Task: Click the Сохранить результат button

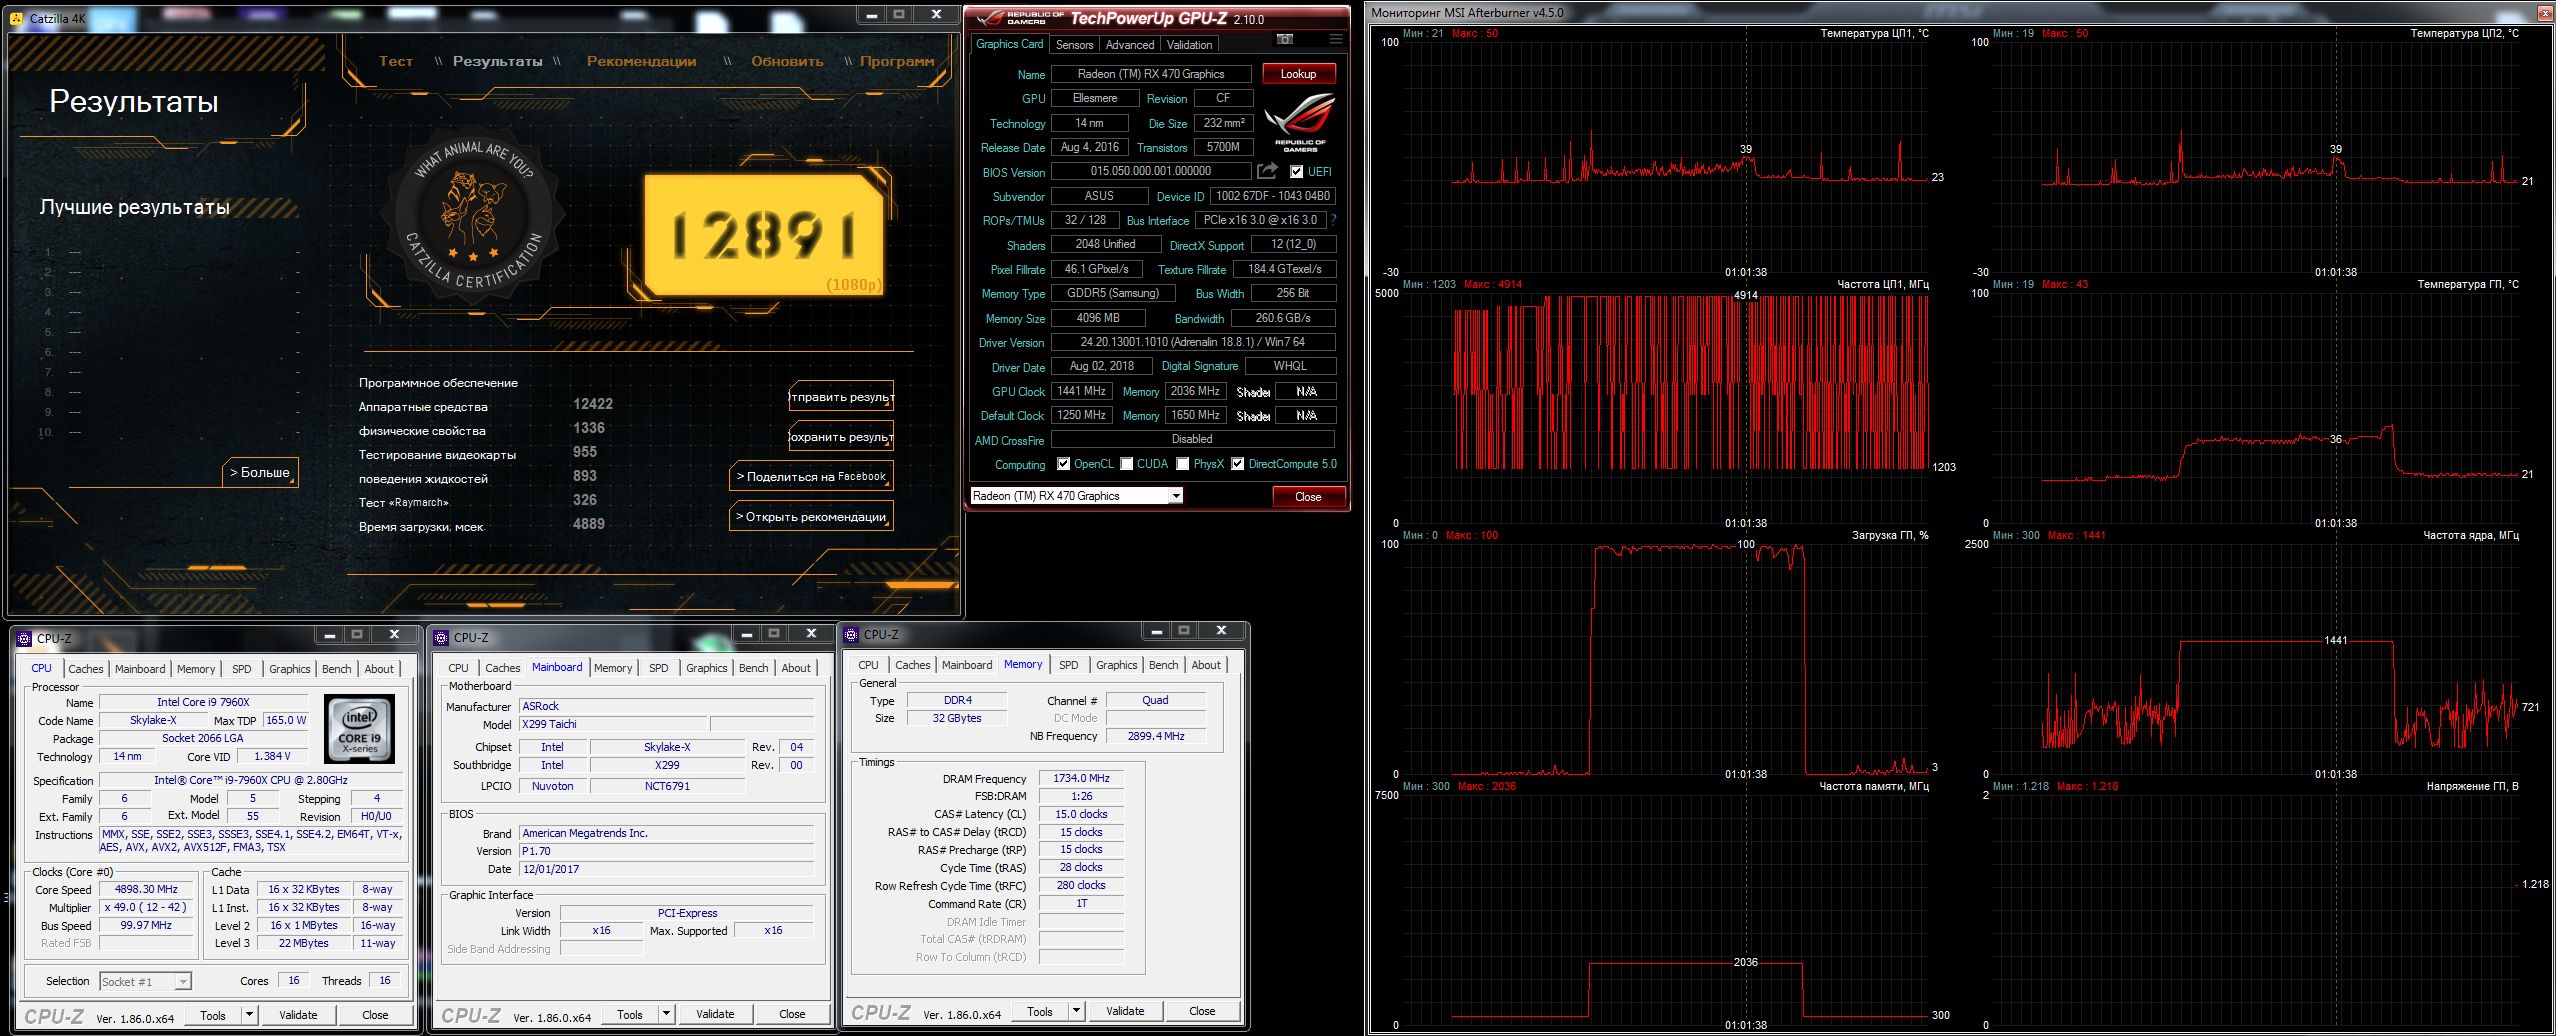Action: click(x=841, y=437)
